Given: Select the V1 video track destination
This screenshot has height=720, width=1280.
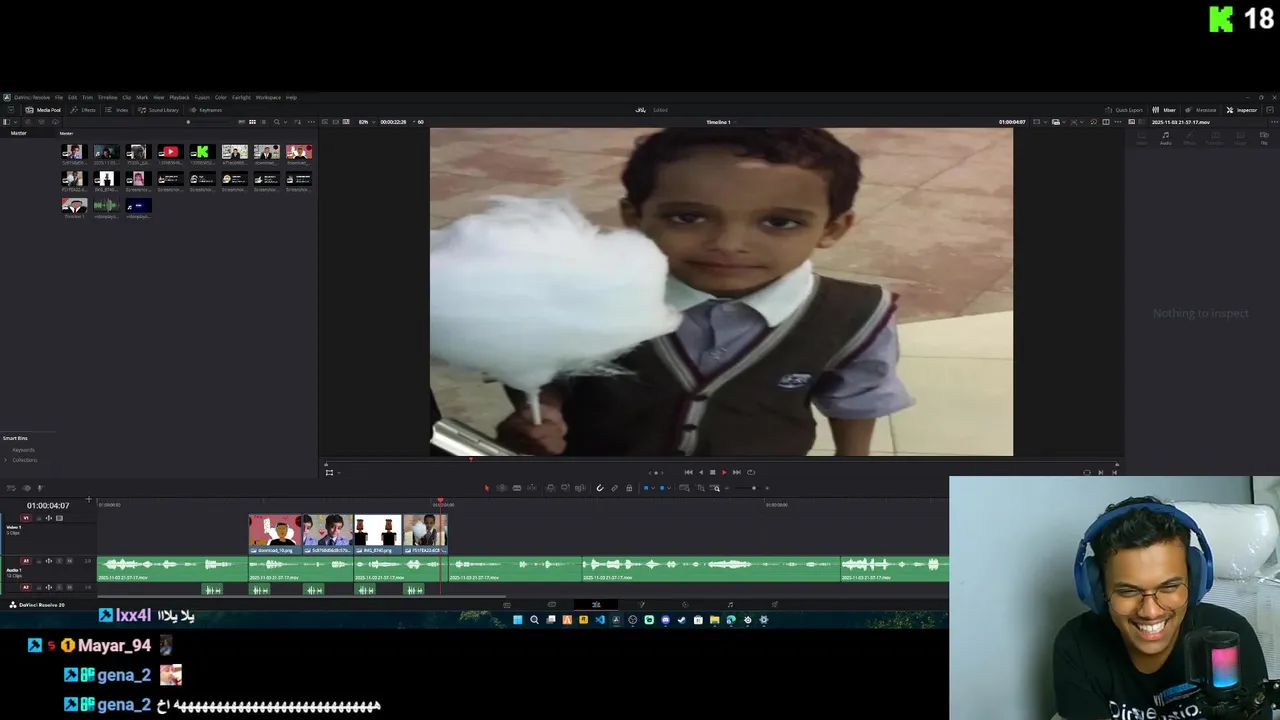Looking at the screenshot, I should [26, 518].
